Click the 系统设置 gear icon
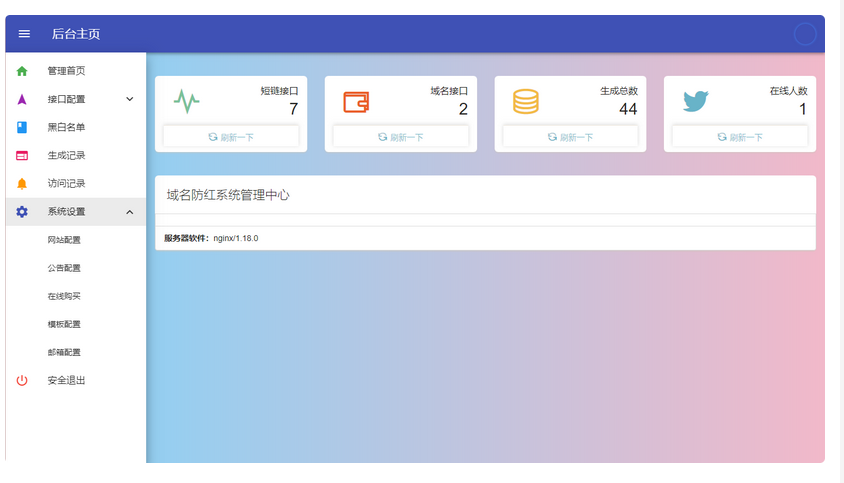The height and width of the screenshot is (483, 844). [22, 212]
